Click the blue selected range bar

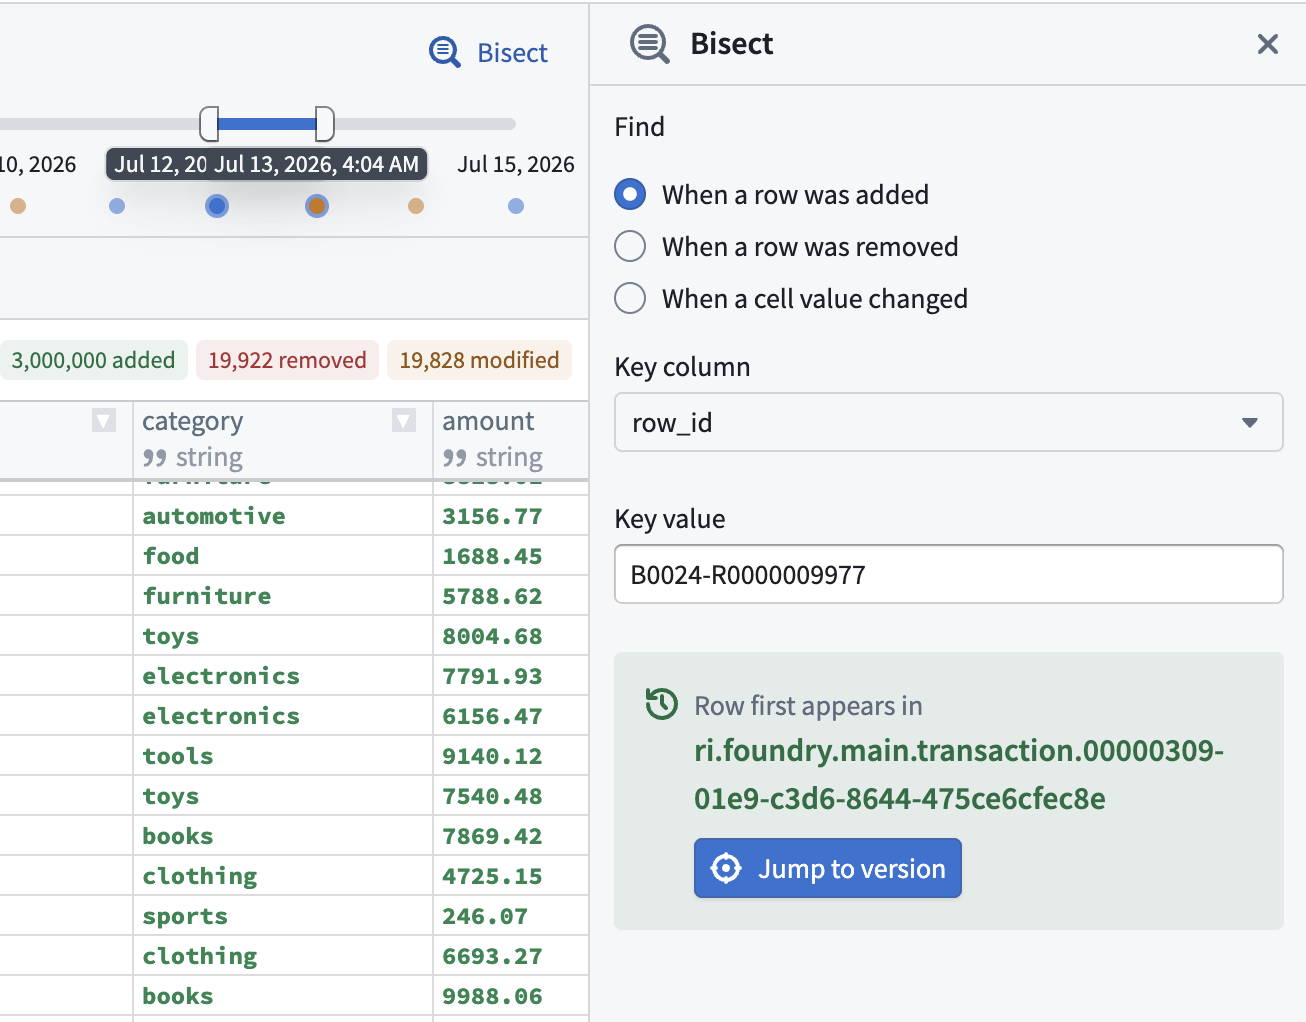(x=267, y=124)
